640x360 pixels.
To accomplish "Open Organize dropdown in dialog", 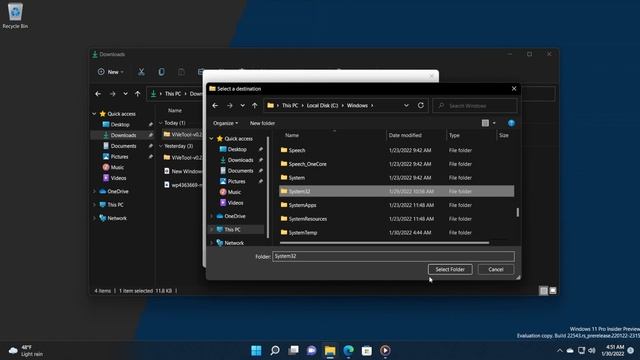I will pyautogui.click(x=225, y=123).
